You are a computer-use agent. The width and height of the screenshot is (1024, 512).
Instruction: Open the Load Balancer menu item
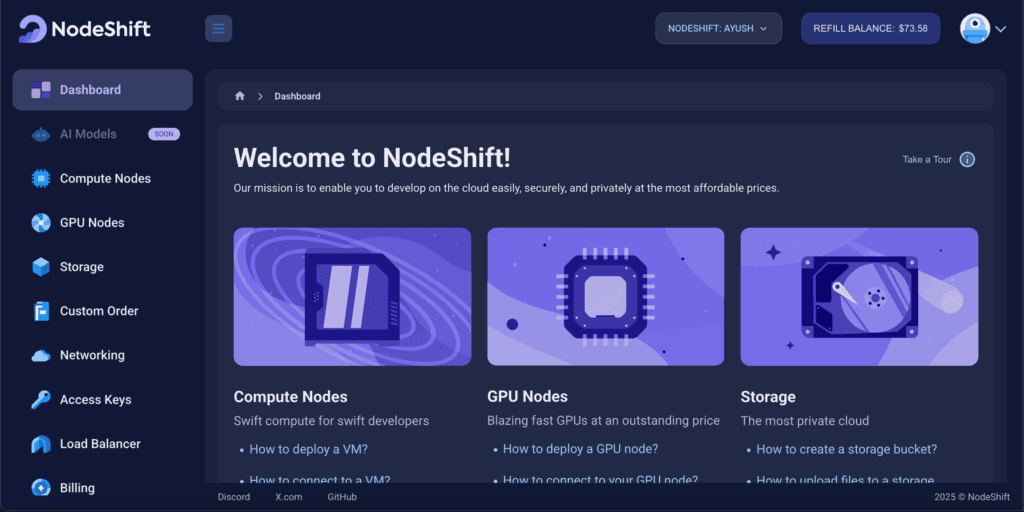(x=103, y=444)
